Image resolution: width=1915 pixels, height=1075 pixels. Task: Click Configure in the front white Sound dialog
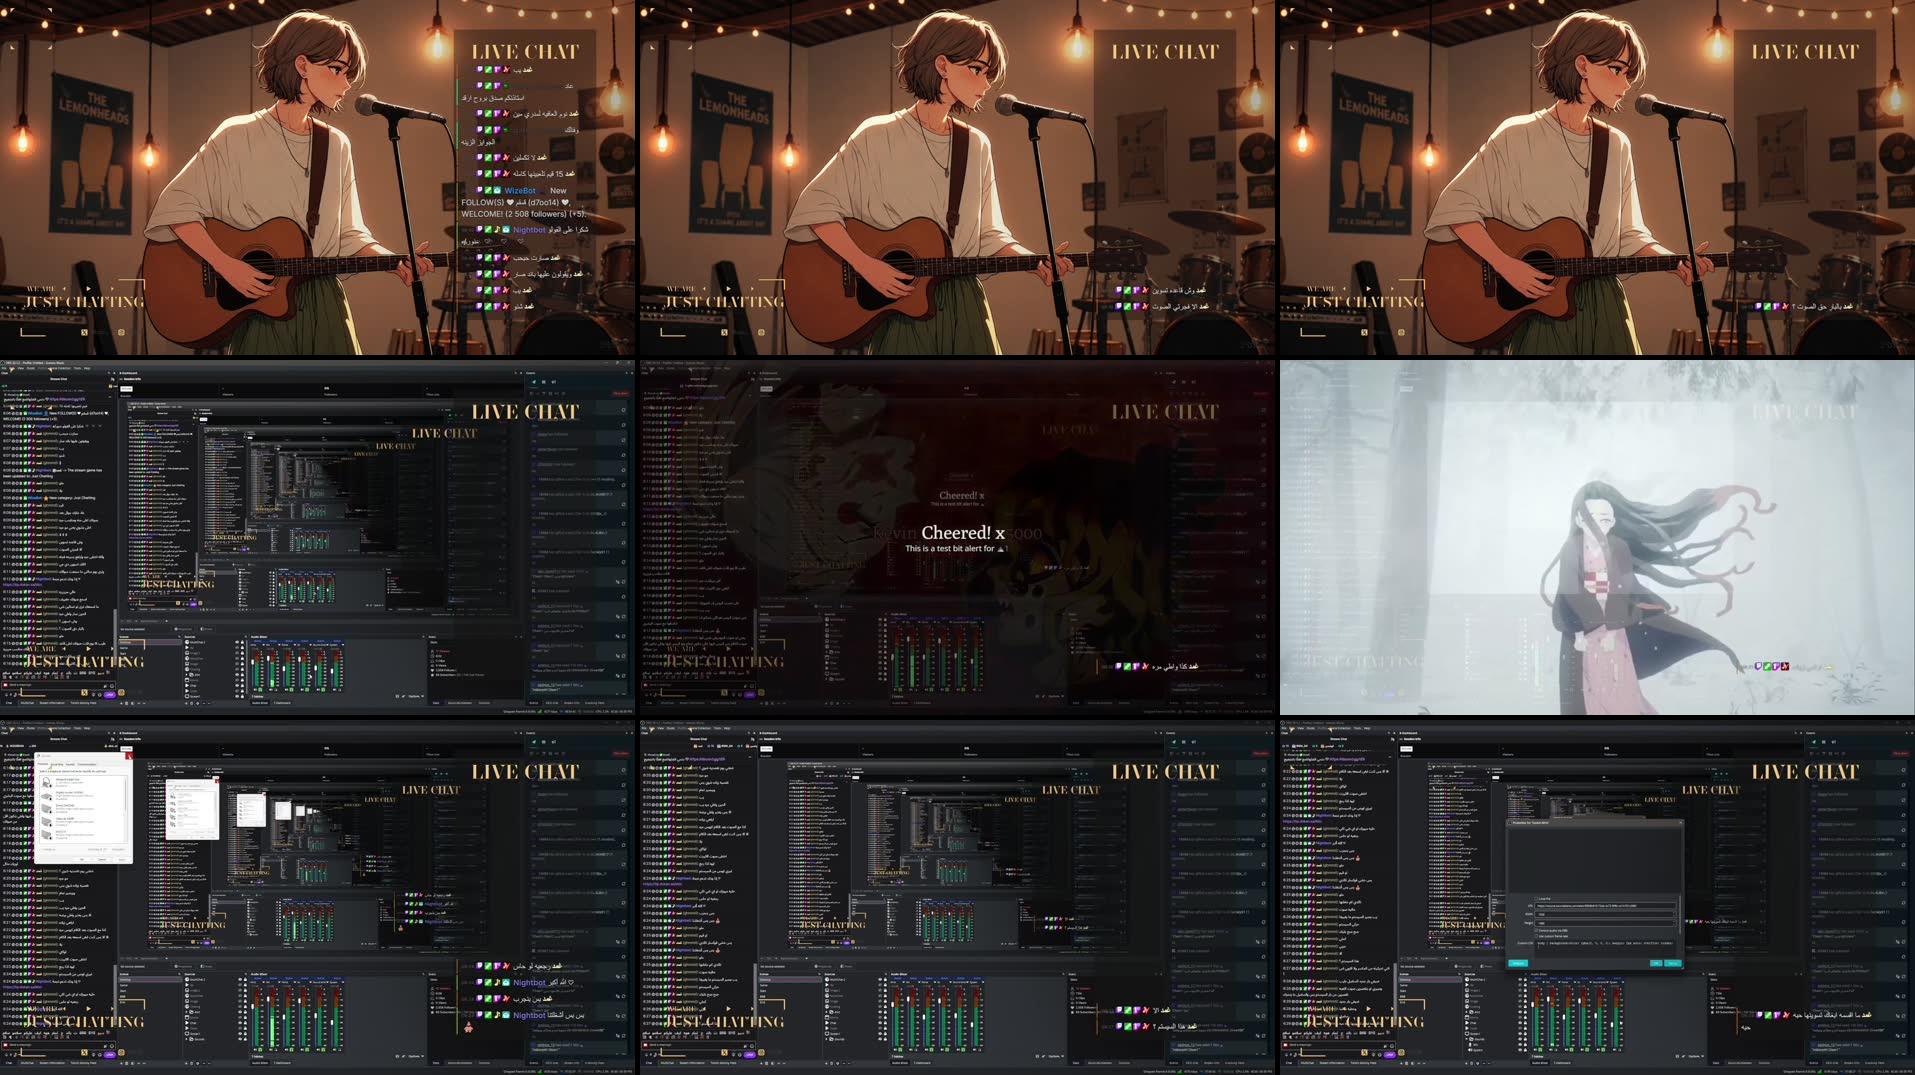[x=48, y=849]
